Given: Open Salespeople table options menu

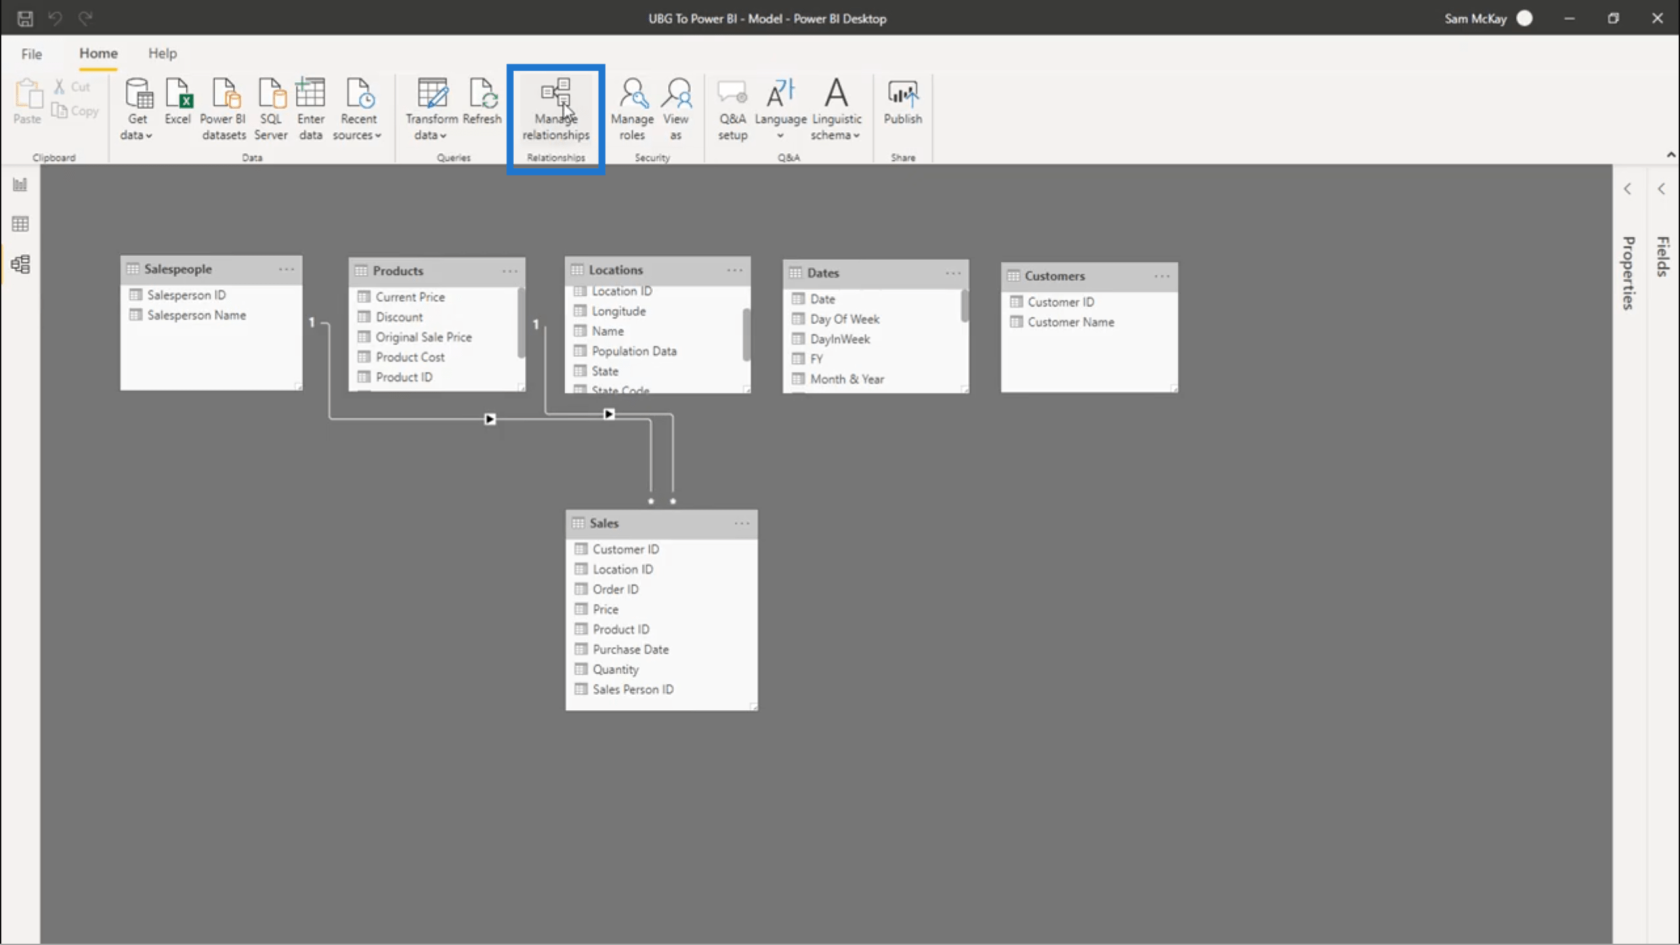Looking at the screenshot, I should point(287,269).
